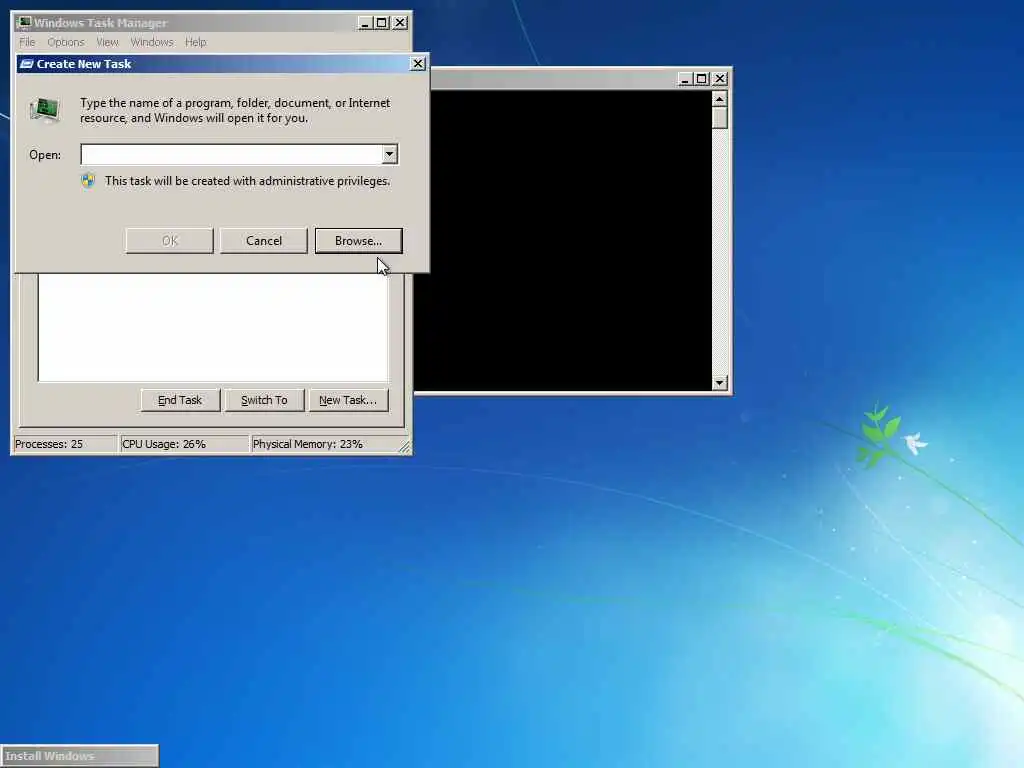Click the Install Windows taskbar item
The width and height of the screenshot is (1024, 768).
tap(79, 756)
